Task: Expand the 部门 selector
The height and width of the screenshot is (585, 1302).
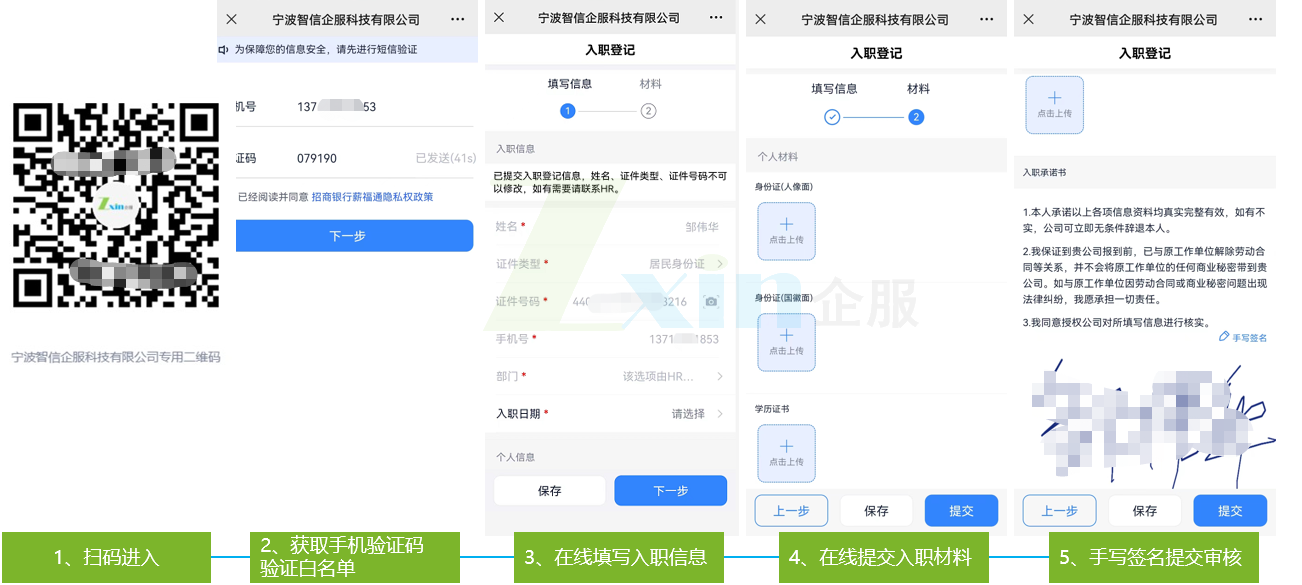Action: pos(610,376)
